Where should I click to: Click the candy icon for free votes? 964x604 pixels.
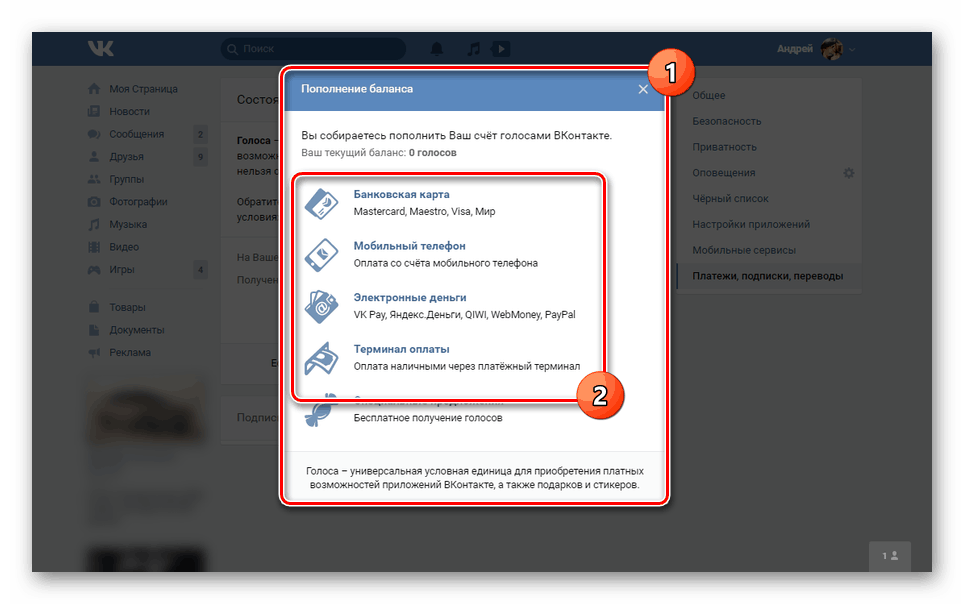pyautogui.click(x=320, y=411)
